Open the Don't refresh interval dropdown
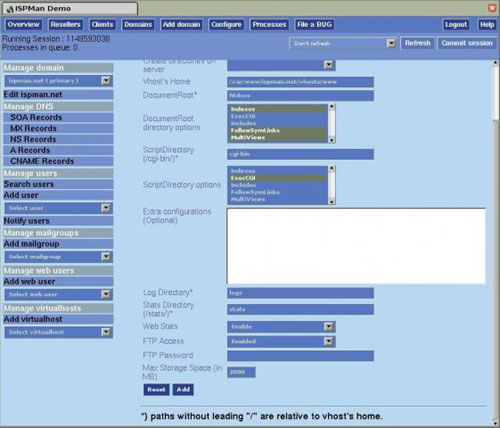Viewport: 500px width, 428px height. [x=391, y=43]
